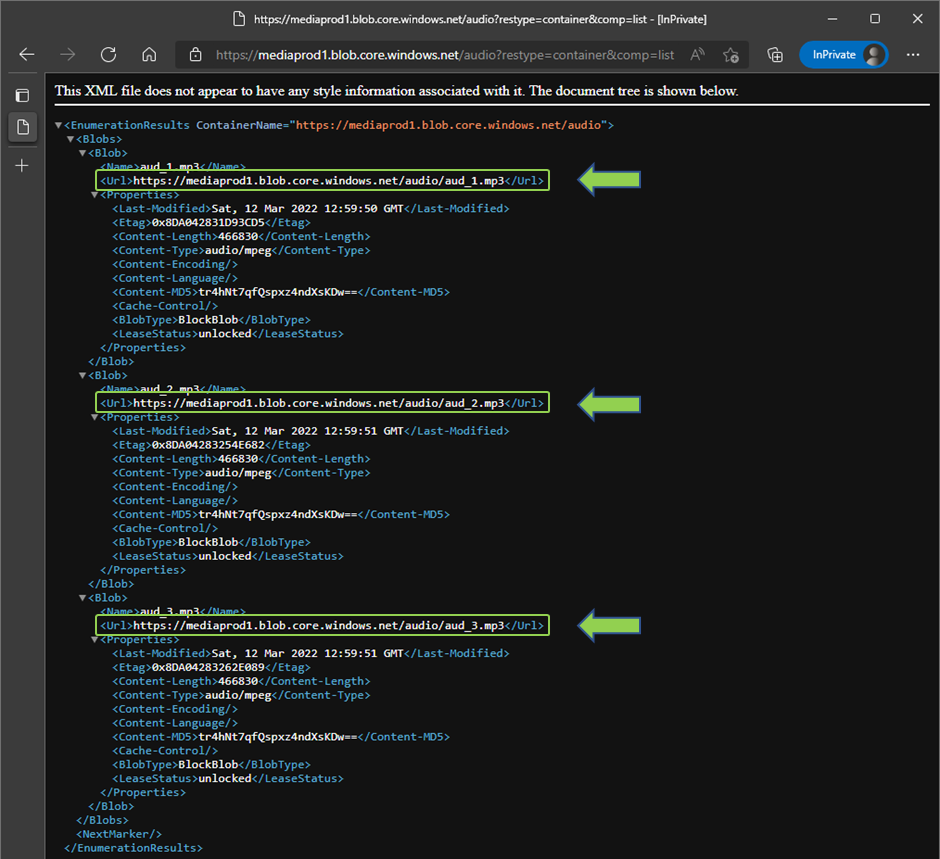Select Etag value 0x8DA04283254E682
940x859 pixels.
[208, 445]
